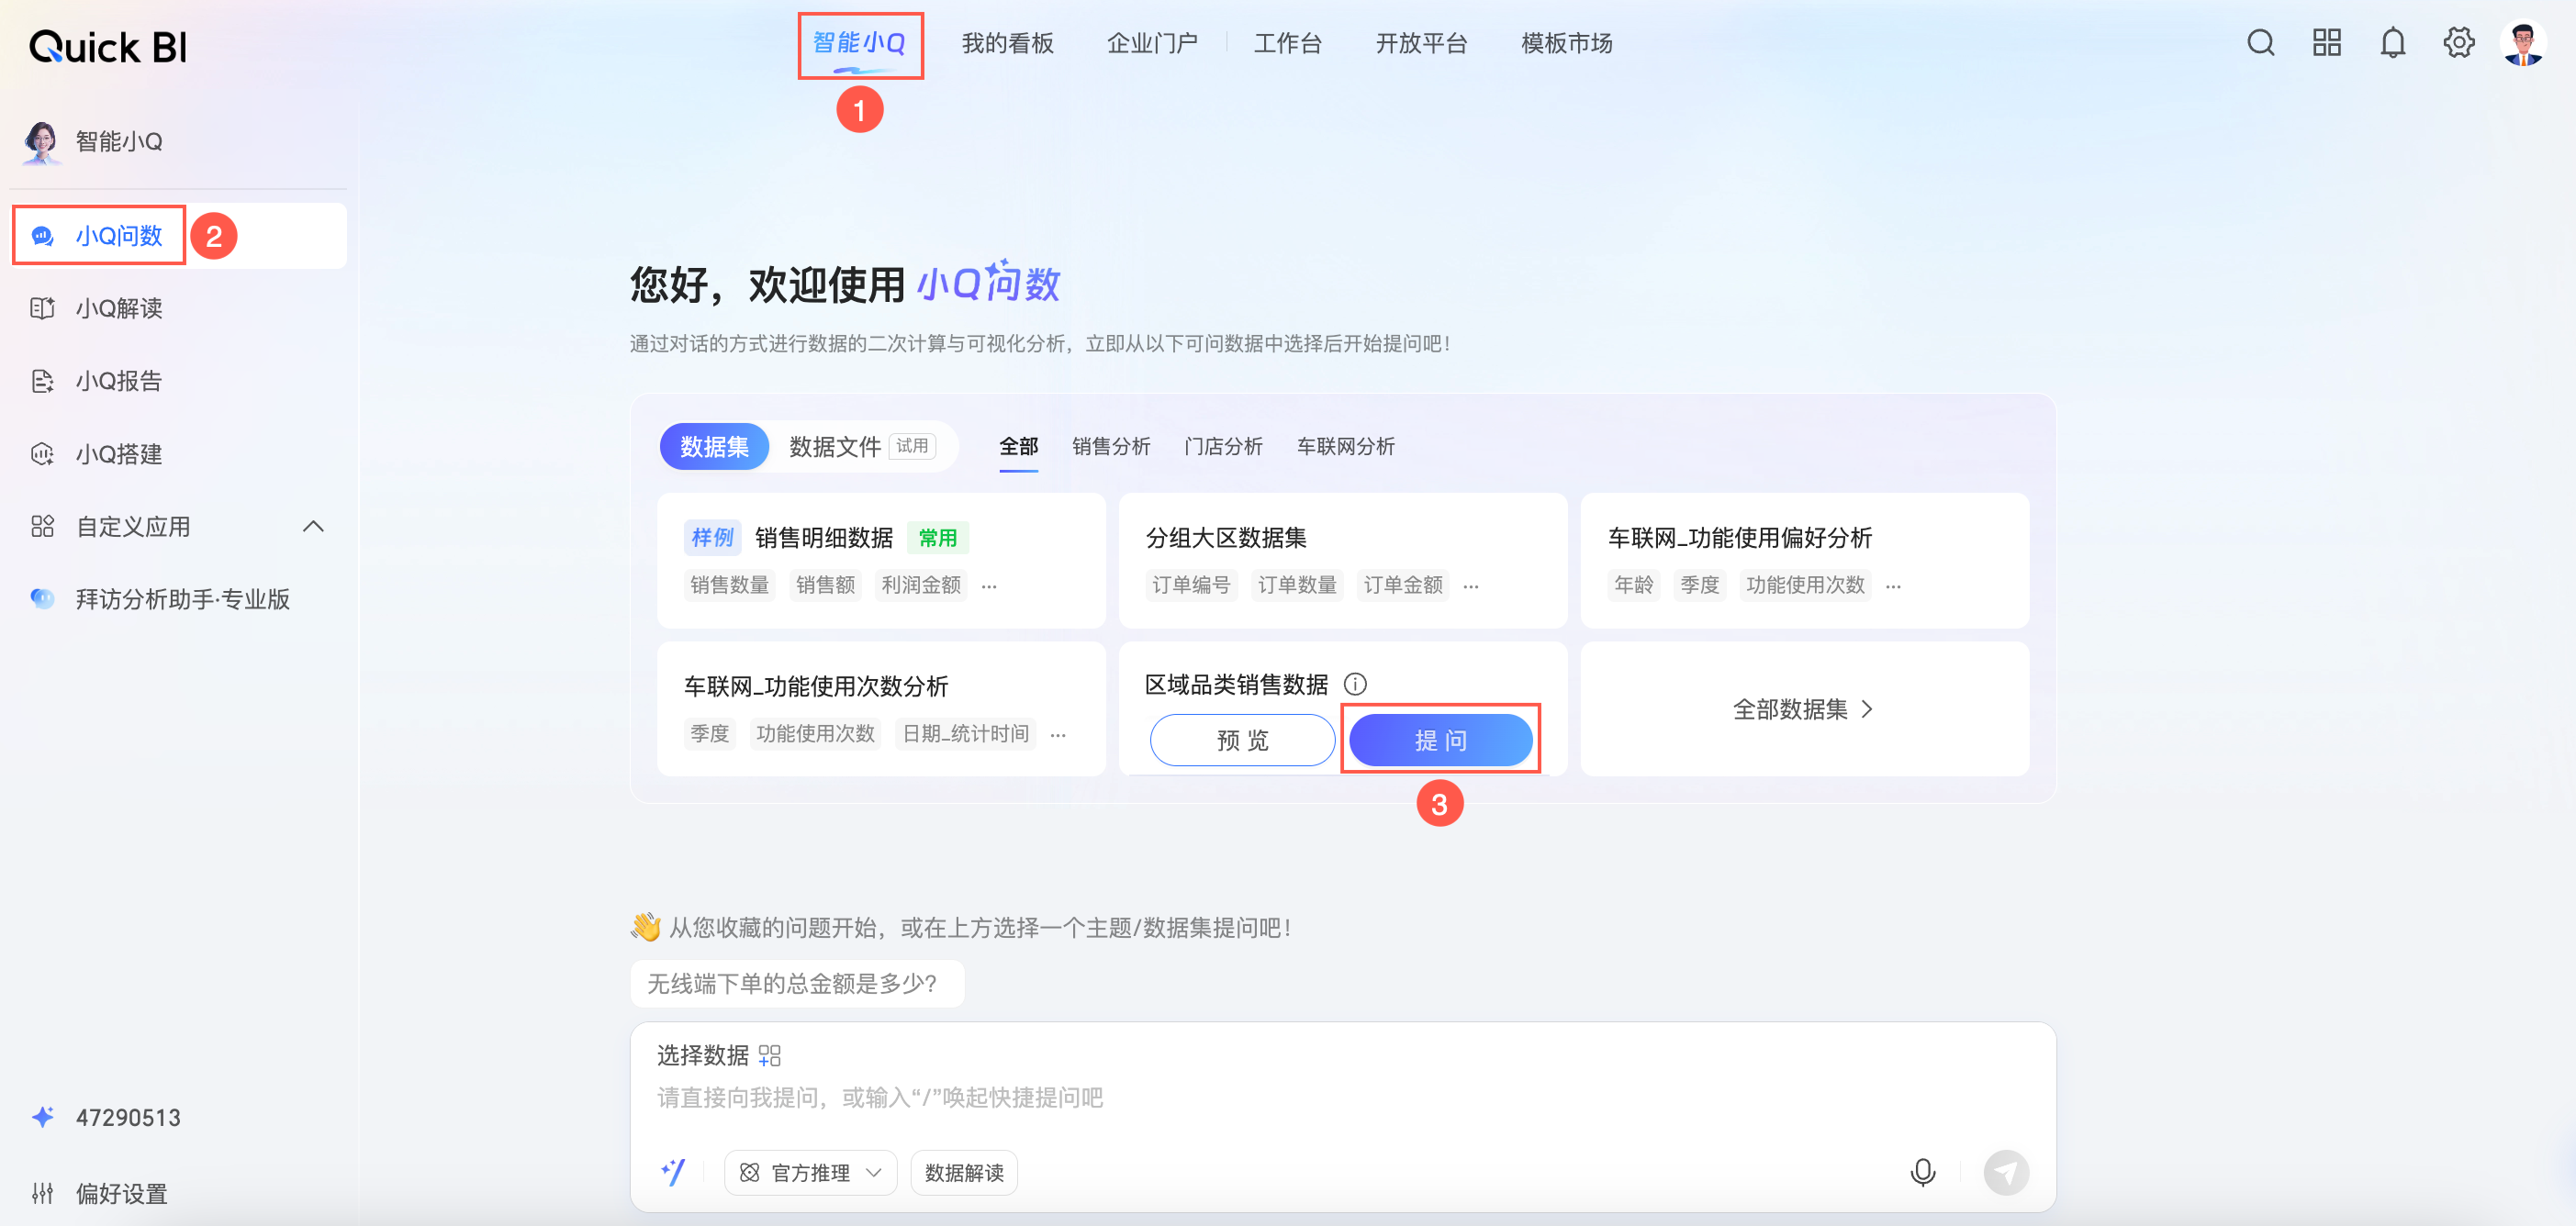
Task: Open the 车联网_功能使用次数分析 dataset card
Action: [881, 709]
